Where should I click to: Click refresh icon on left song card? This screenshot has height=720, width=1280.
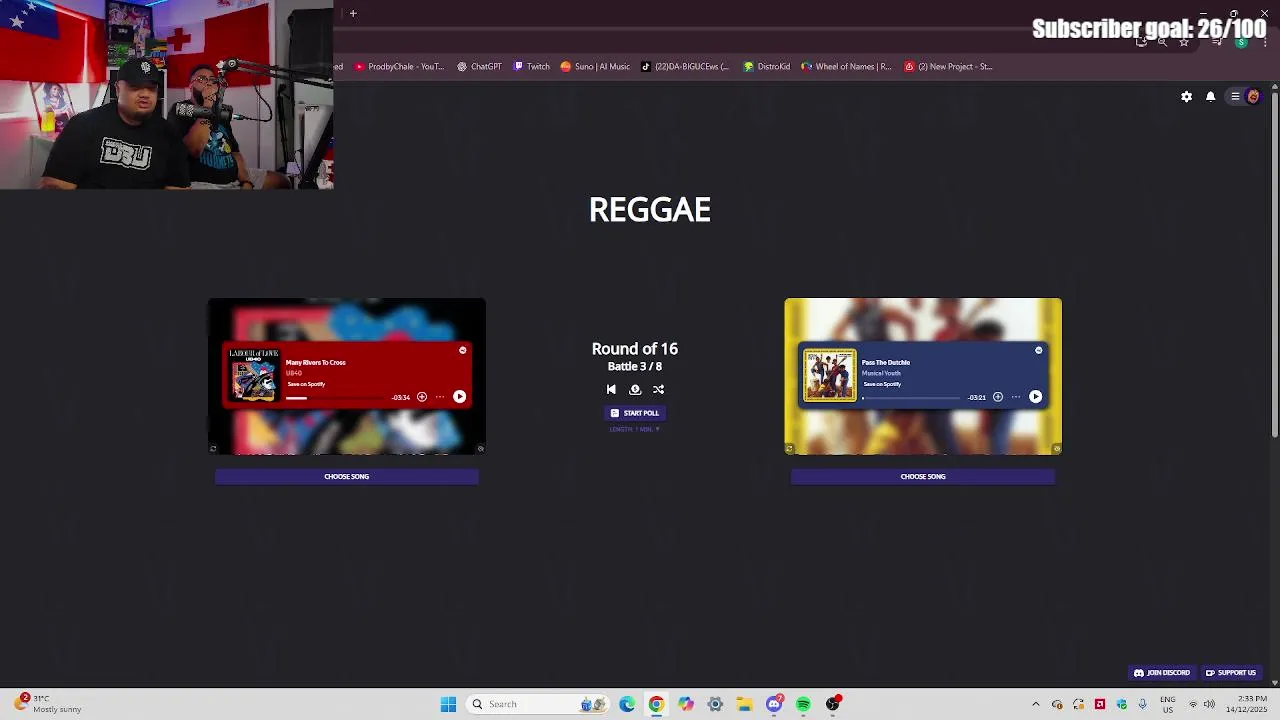(x=213, y=449)
